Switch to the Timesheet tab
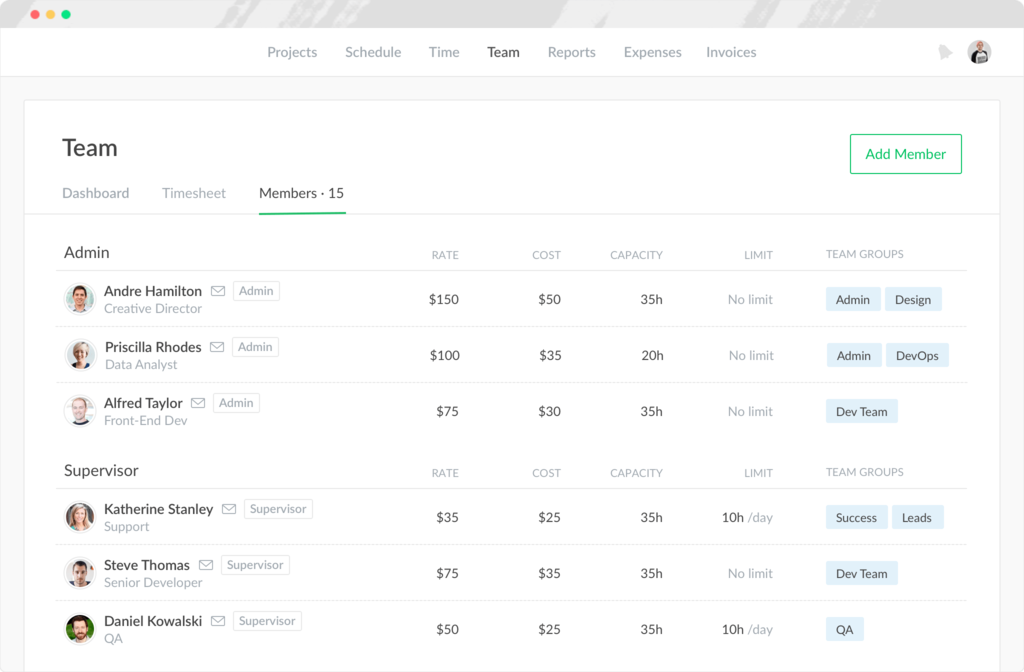This screenshot has height=672, width=1024. click(194, 193)
